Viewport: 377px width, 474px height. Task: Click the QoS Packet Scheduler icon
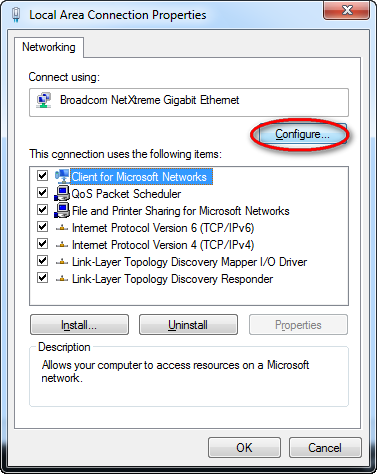pos(62,193)
